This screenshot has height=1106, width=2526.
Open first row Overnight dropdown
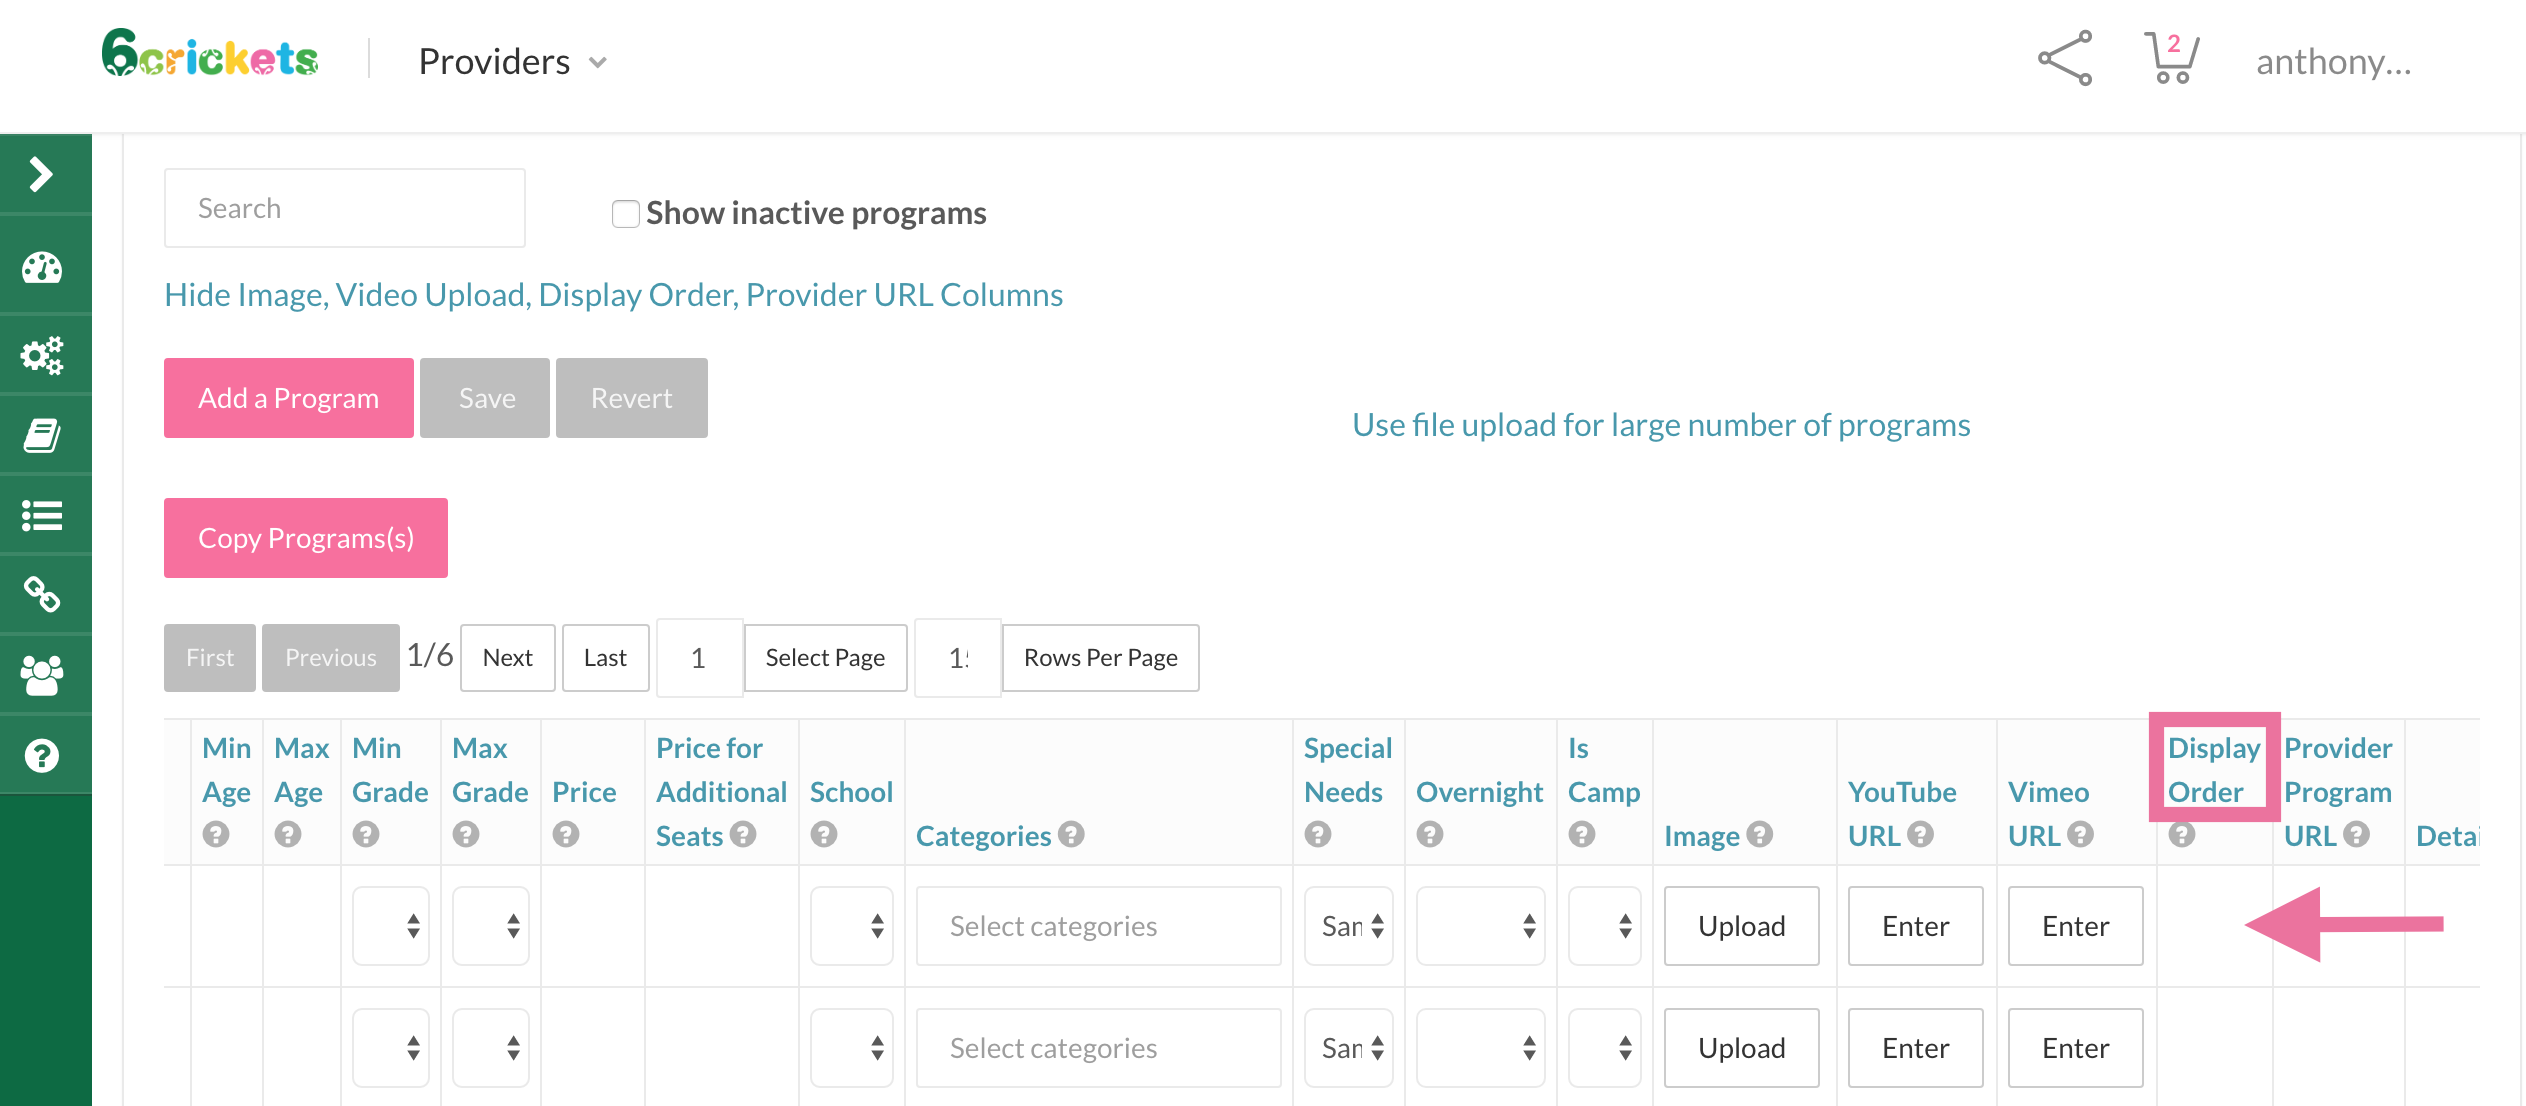click(x=1480, y=926)
